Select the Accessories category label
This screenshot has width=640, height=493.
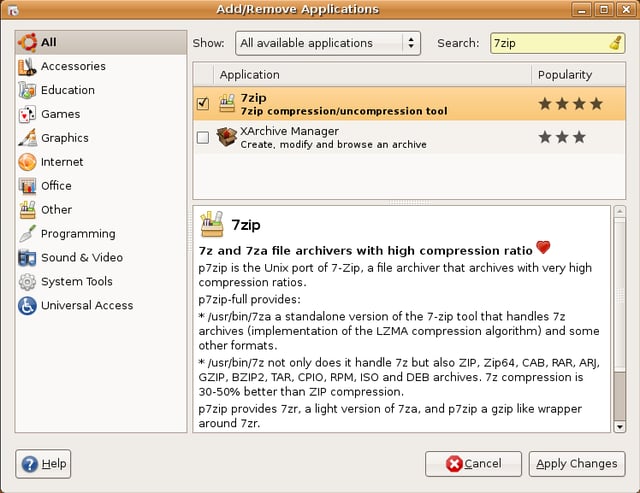coord(73,66)
